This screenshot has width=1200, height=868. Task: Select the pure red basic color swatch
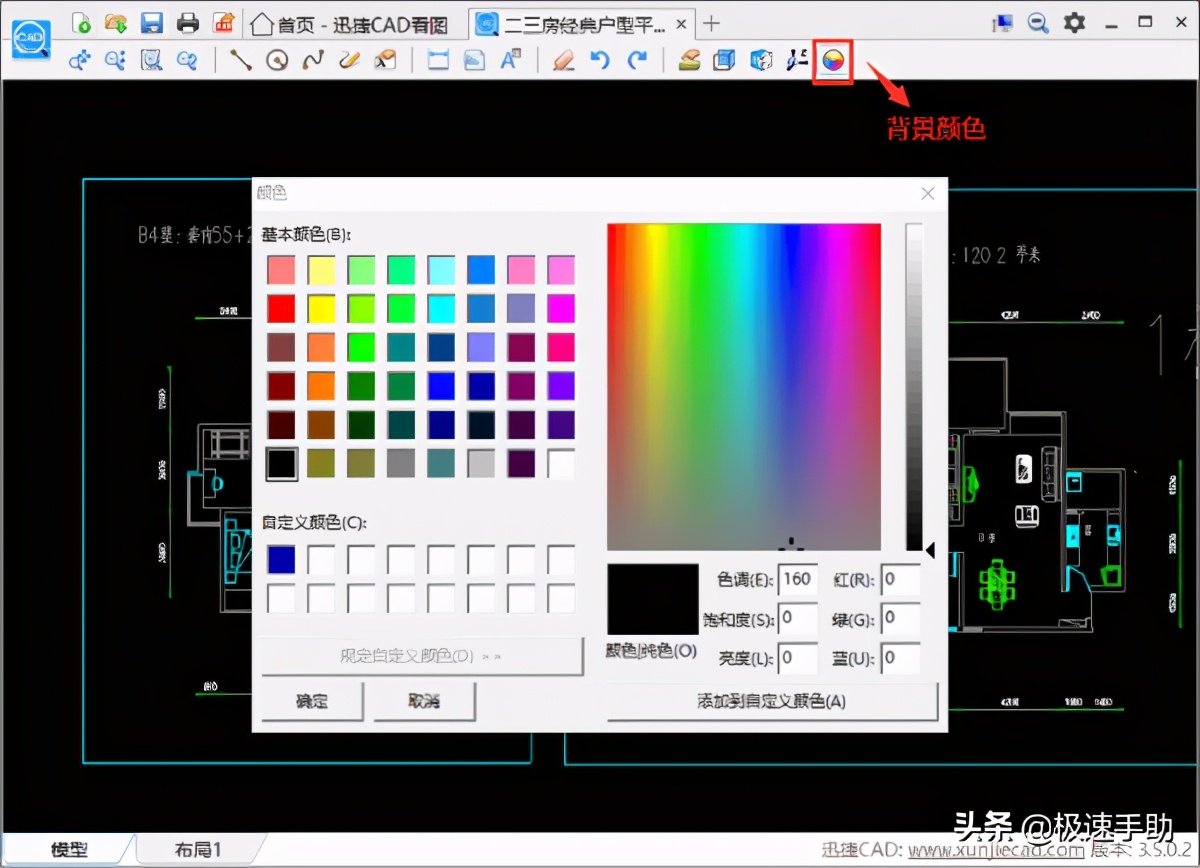(x=282, y=308)
